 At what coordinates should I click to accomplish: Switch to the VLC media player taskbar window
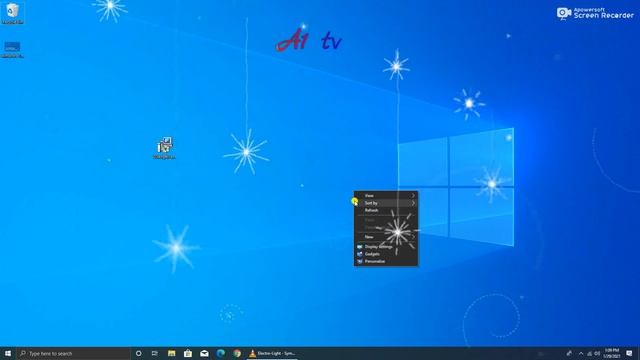click(x=272, y=353)
